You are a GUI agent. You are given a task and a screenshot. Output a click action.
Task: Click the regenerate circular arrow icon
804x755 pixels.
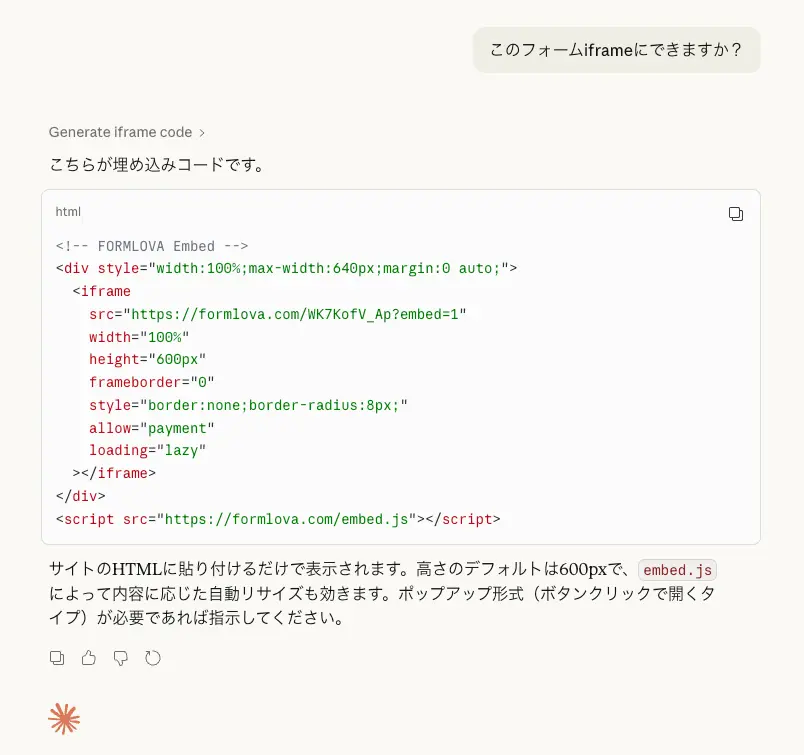[153, 657]
